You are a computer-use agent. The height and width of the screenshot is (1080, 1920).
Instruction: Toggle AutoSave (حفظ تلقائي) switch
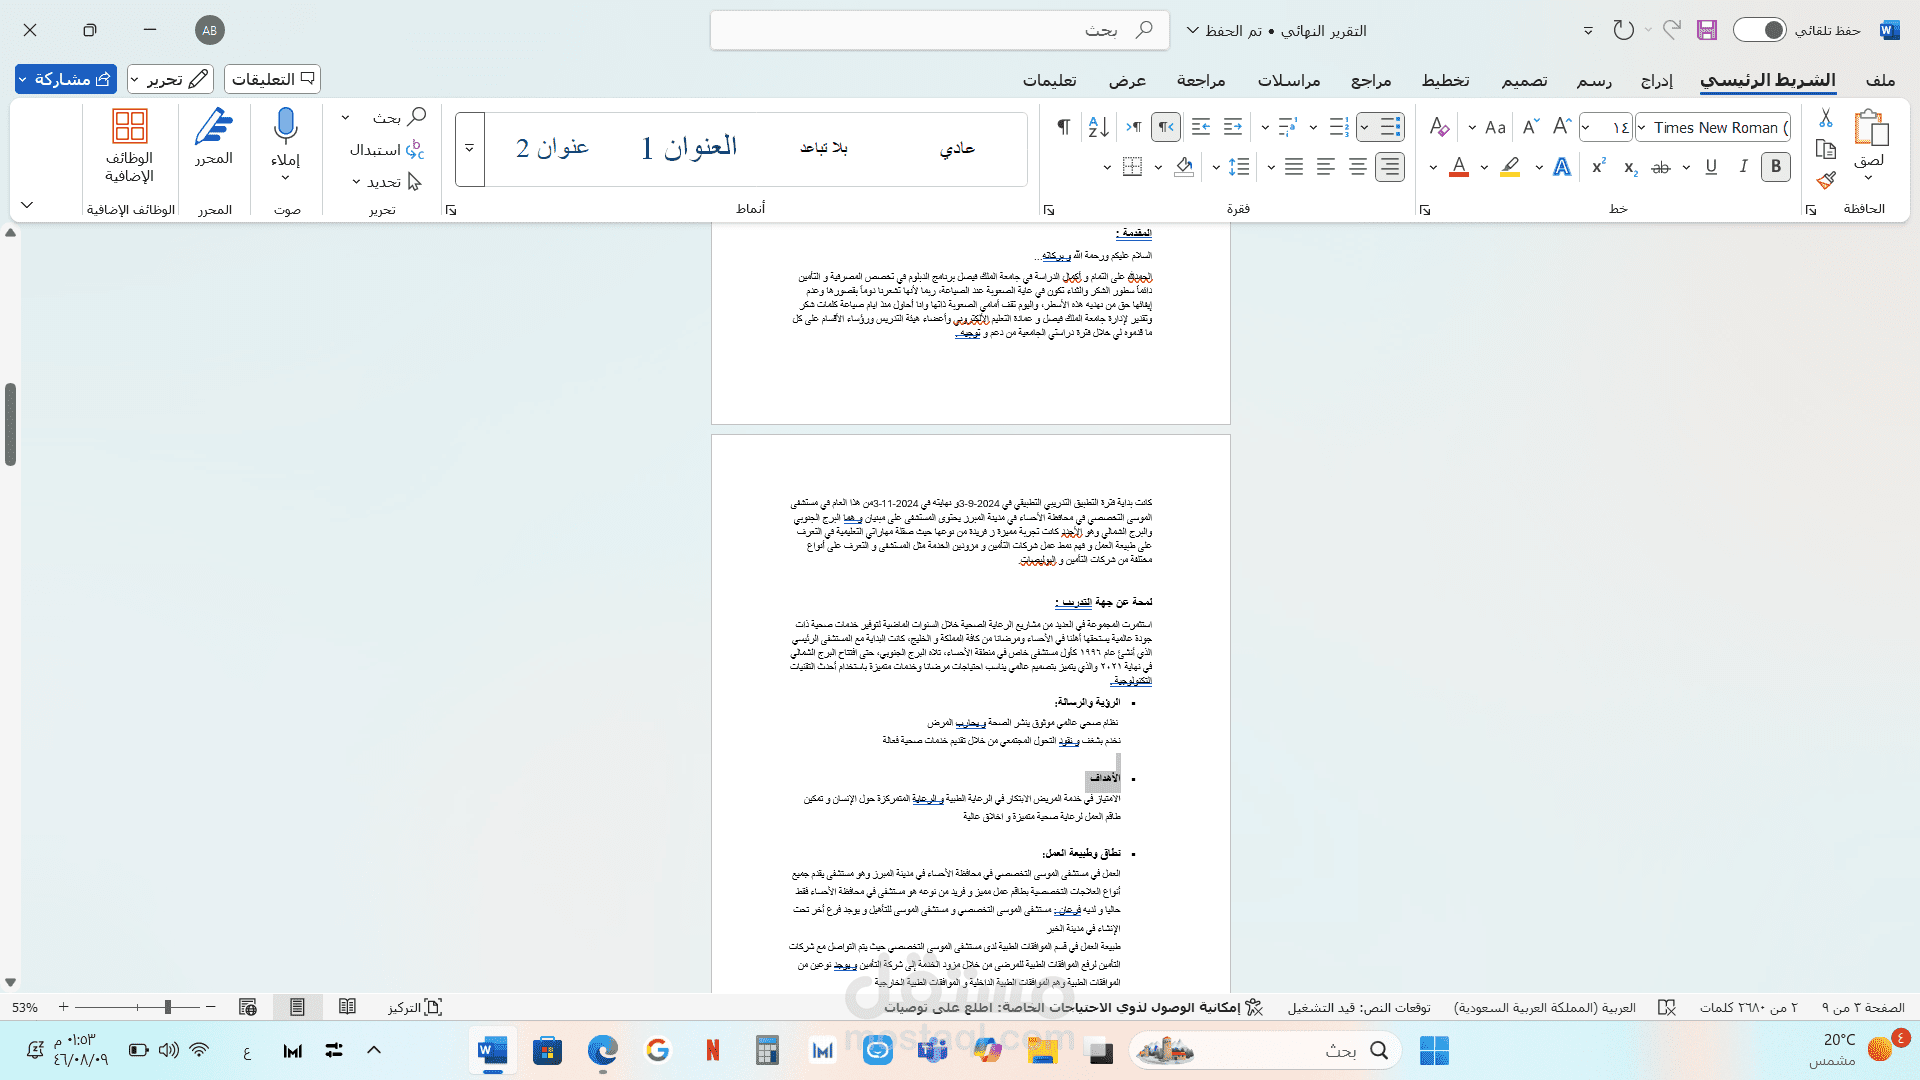(x=1759, y=30)
